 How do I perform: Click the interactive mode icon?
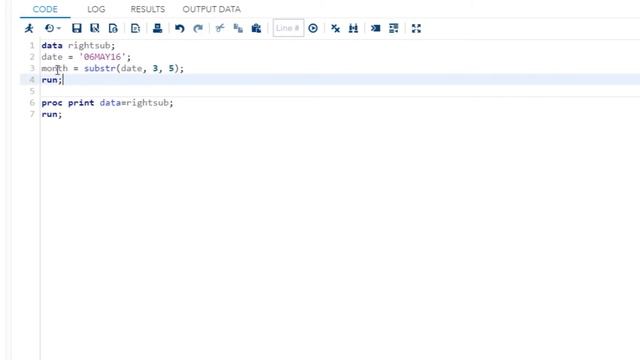click(376, 28)
